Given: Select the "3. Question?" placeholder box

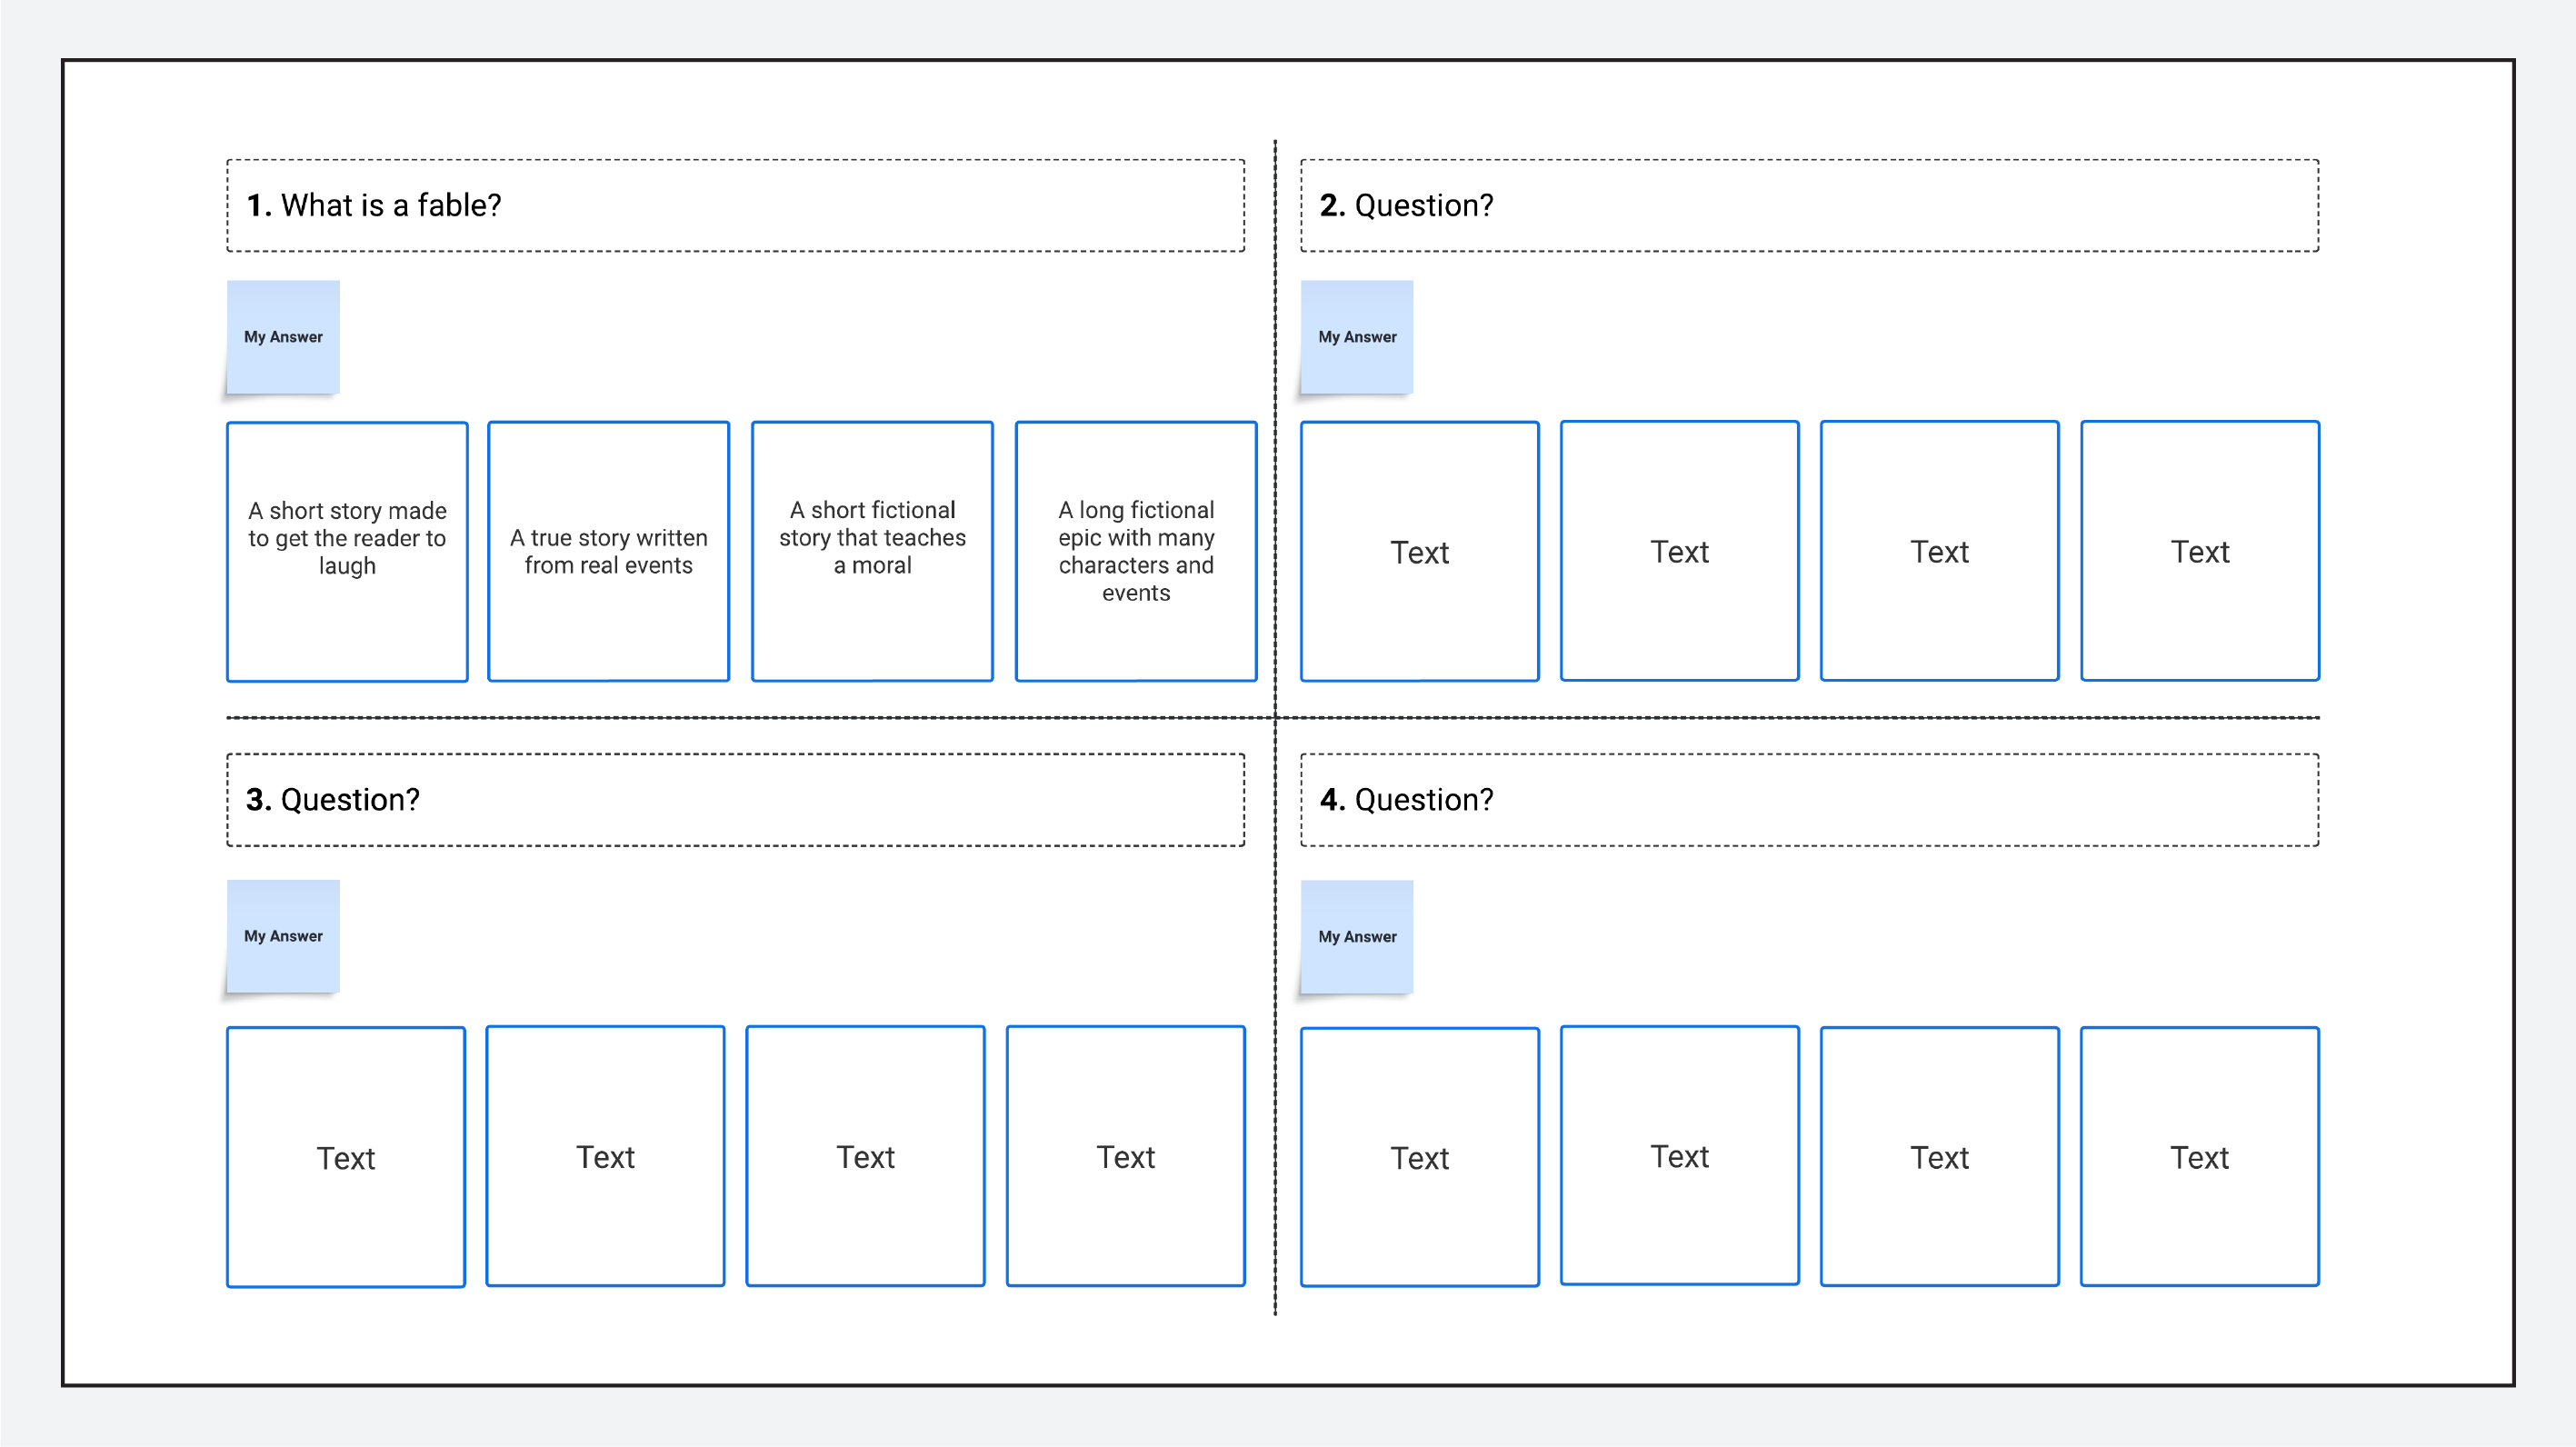Looking at the screenshot, I should (735, 800).
